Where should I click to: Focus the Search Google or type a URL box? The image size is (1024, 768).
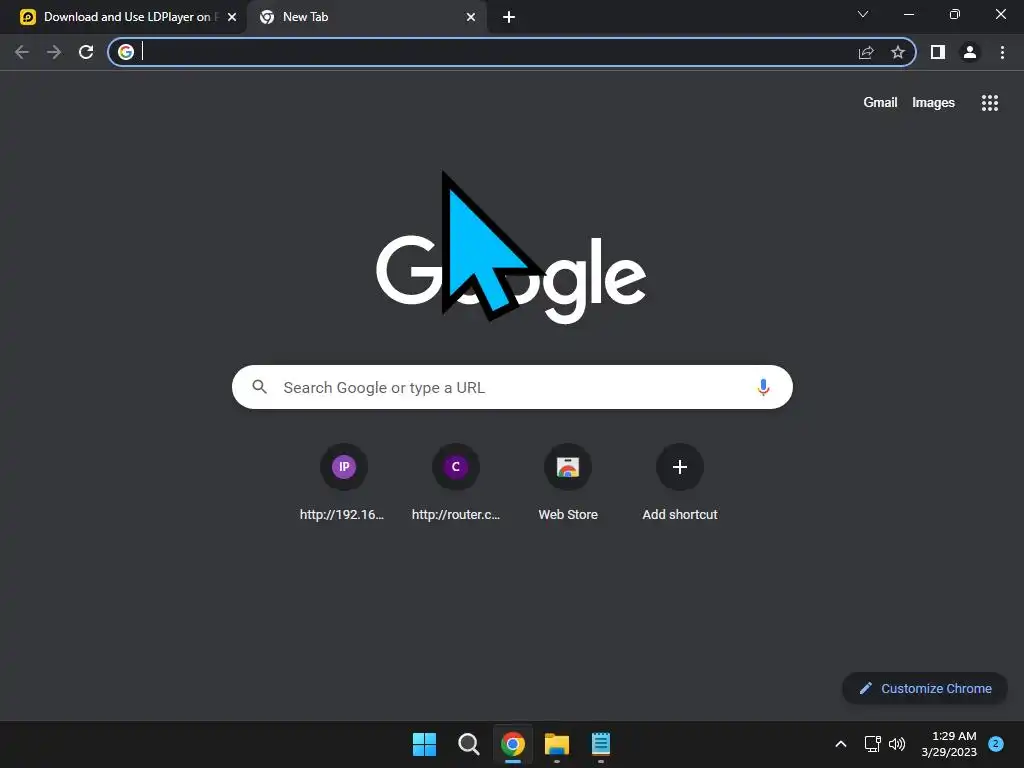pyautogui.click(x=512, y=387)
